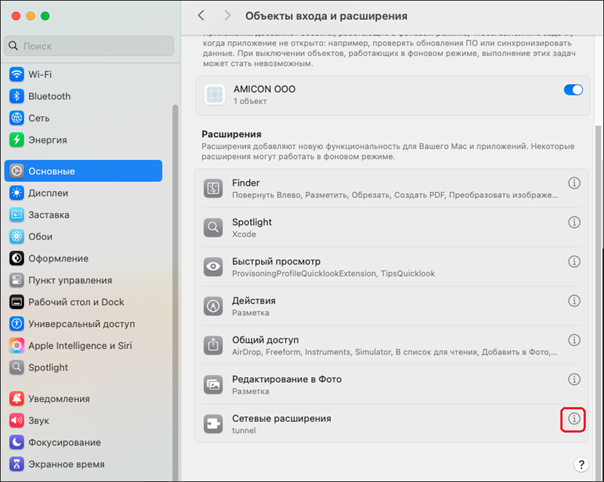Open Дисплеи settings pane
The image size is (604, 482).
tap(48, 193)
